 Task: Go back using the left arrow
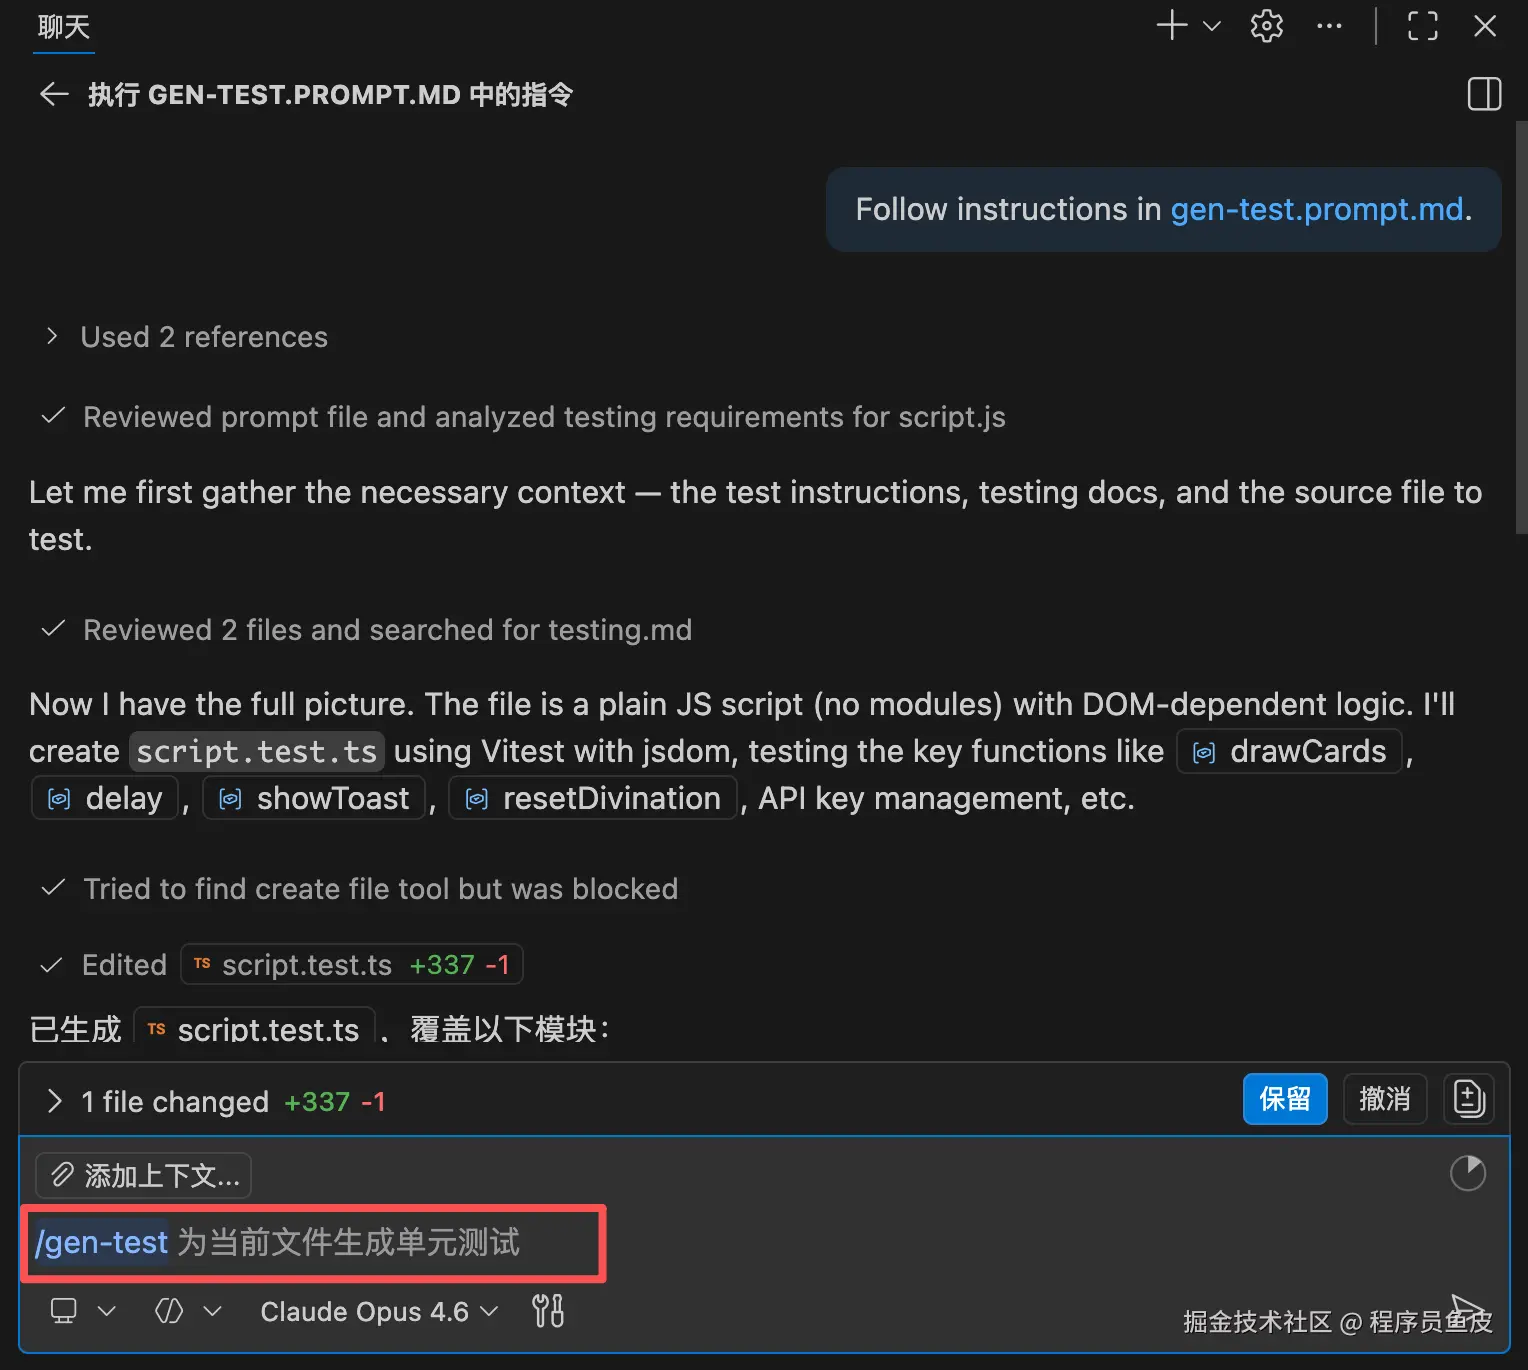(x=53, y=95)
